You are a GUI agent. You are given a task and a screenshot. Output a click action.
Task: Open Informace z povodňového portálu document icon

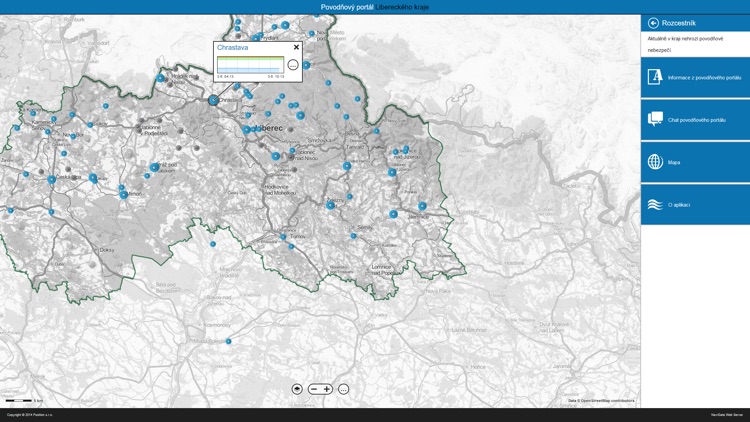pos(655,77)
